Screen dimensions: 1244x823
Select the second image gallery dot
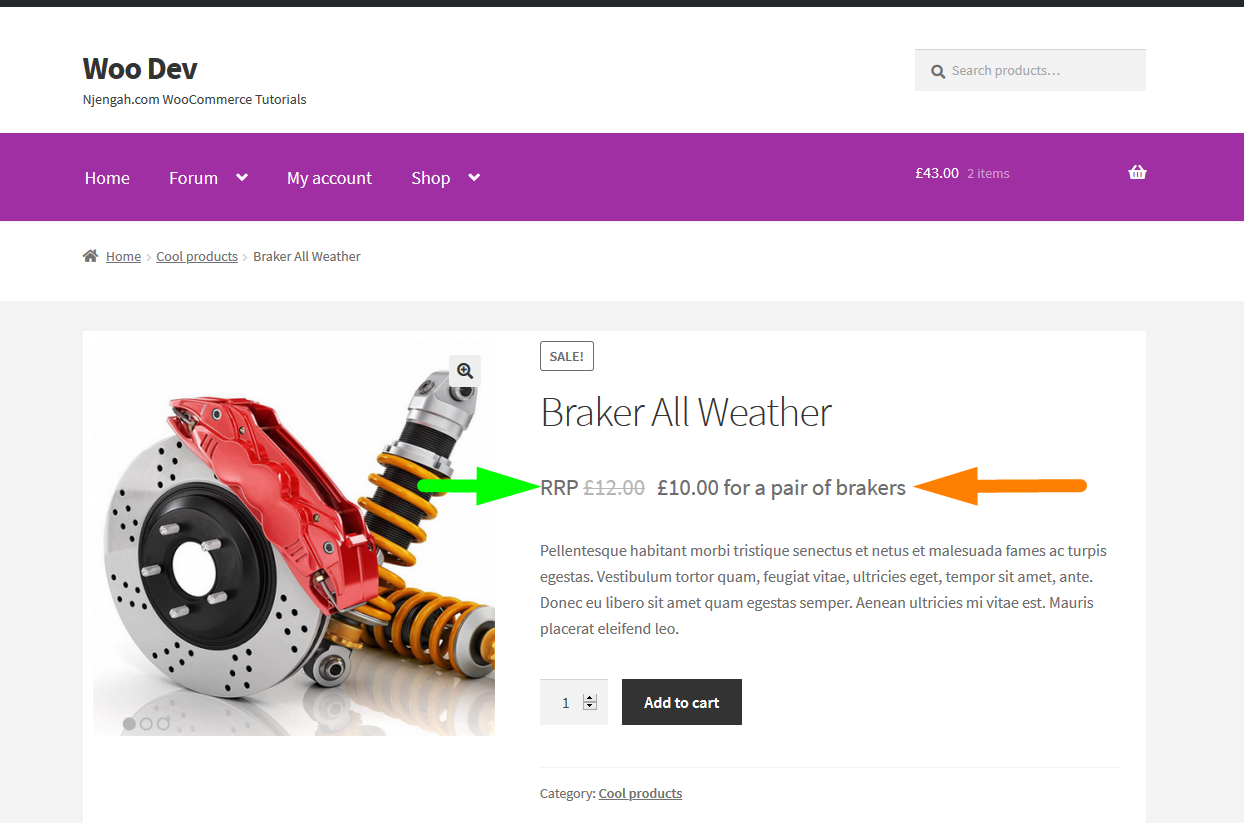coord(146,723)
